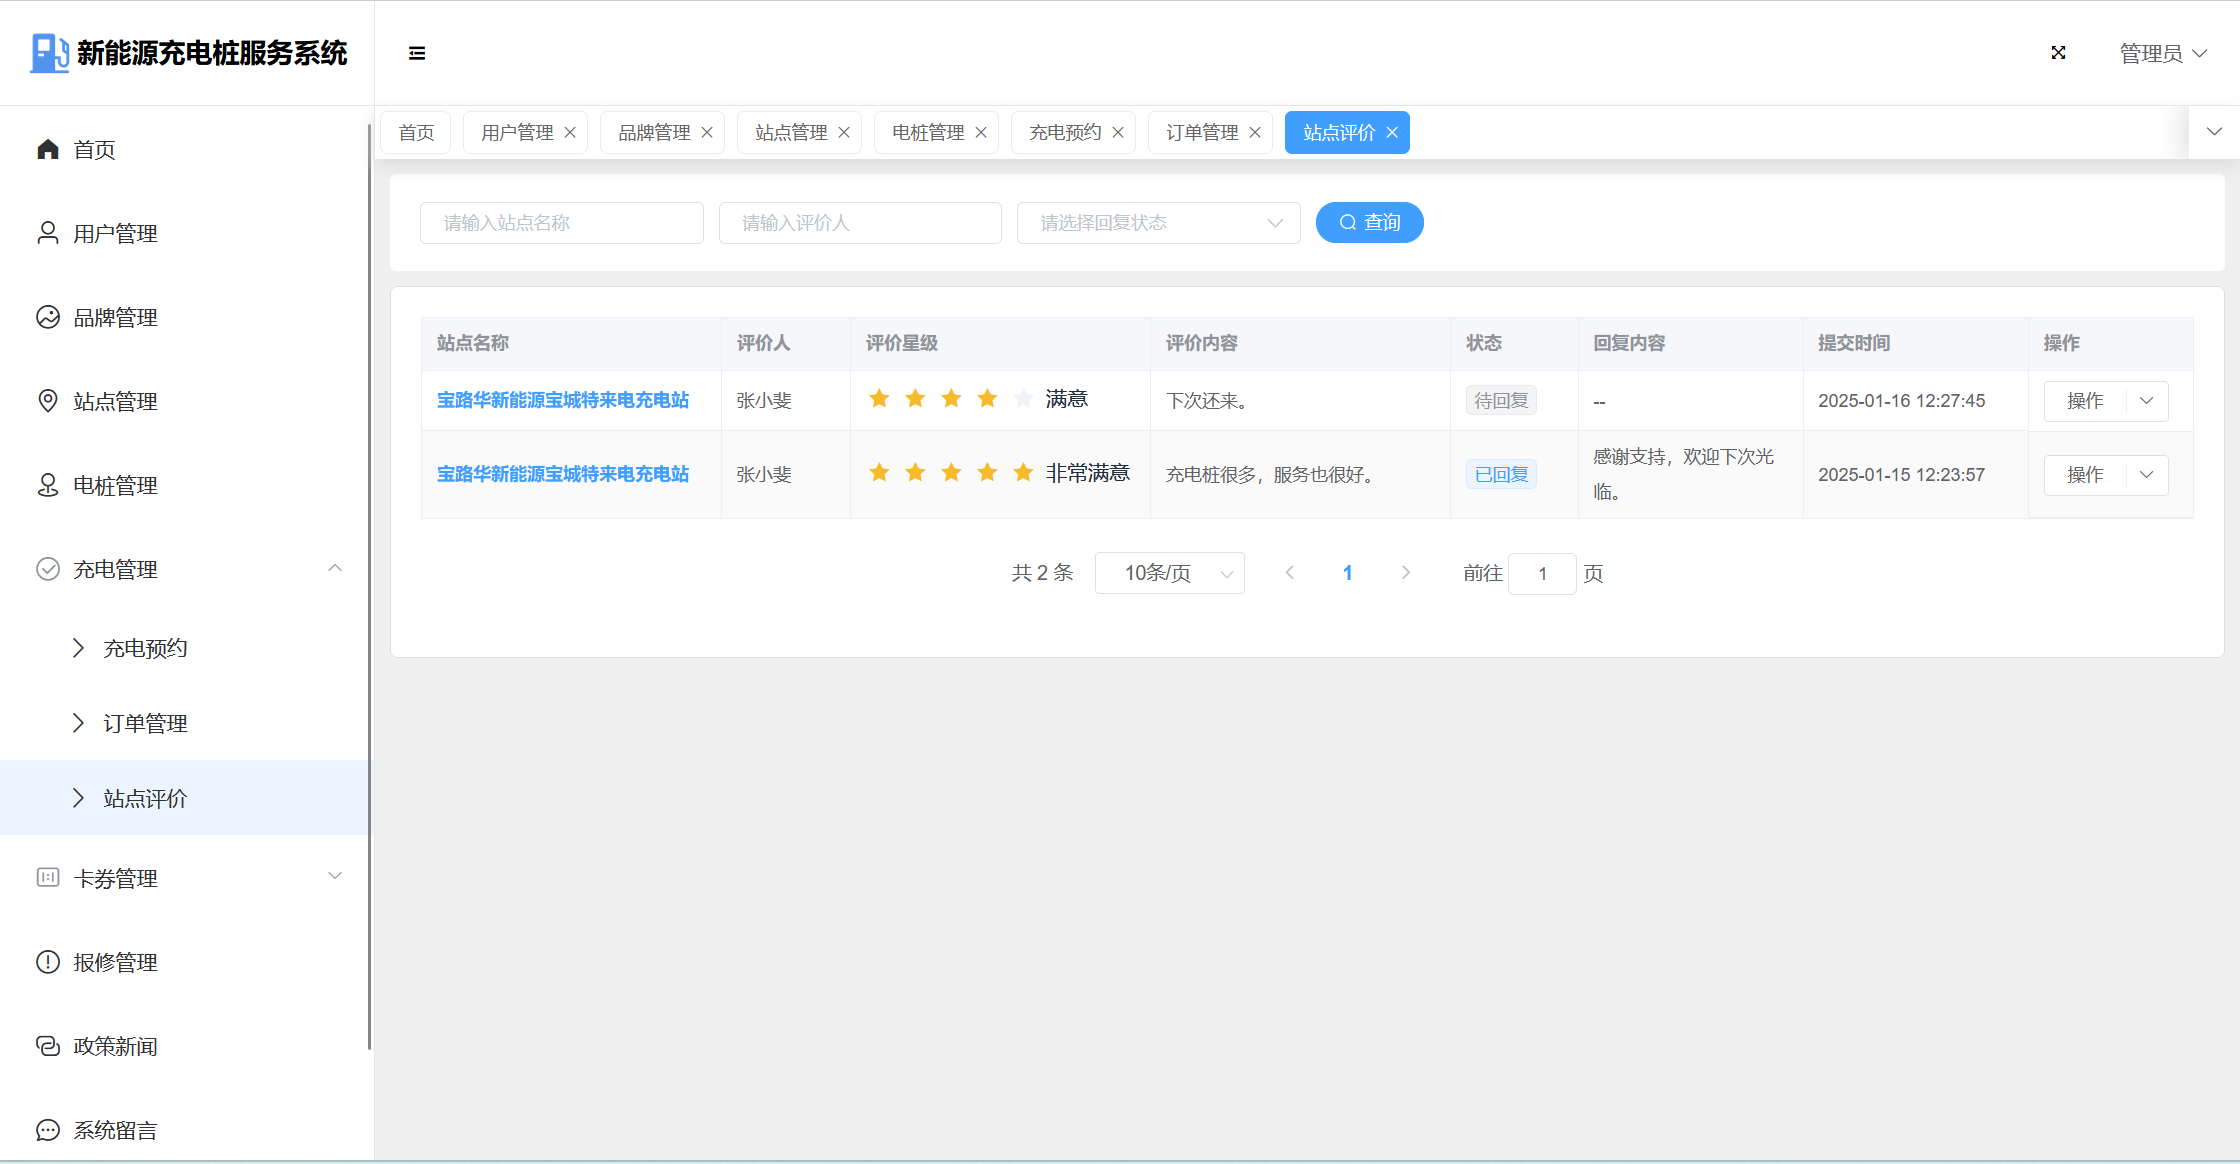
Task: Click the first star of second review
Action: (x=879, y=472)
